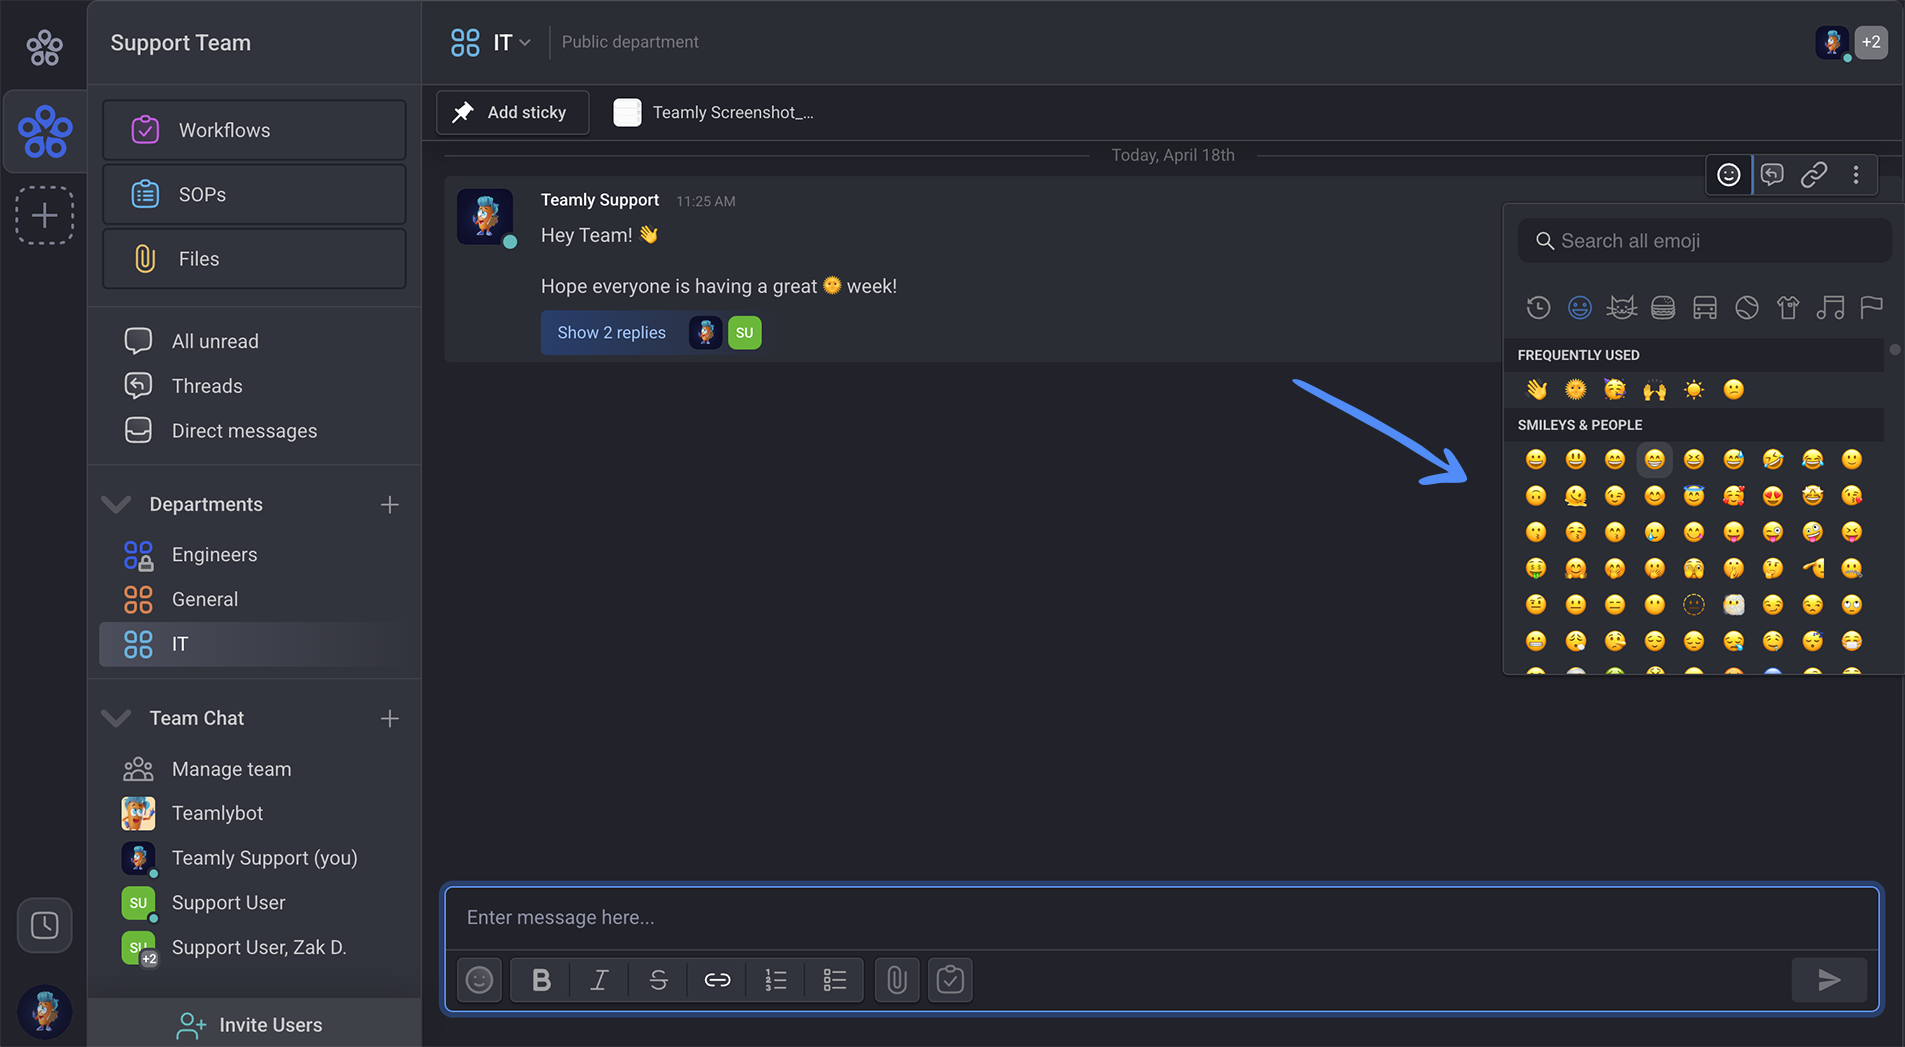This screenshot has width=1905, height=1047.
Task: Click Invite Users
Action: [254, 1024]
